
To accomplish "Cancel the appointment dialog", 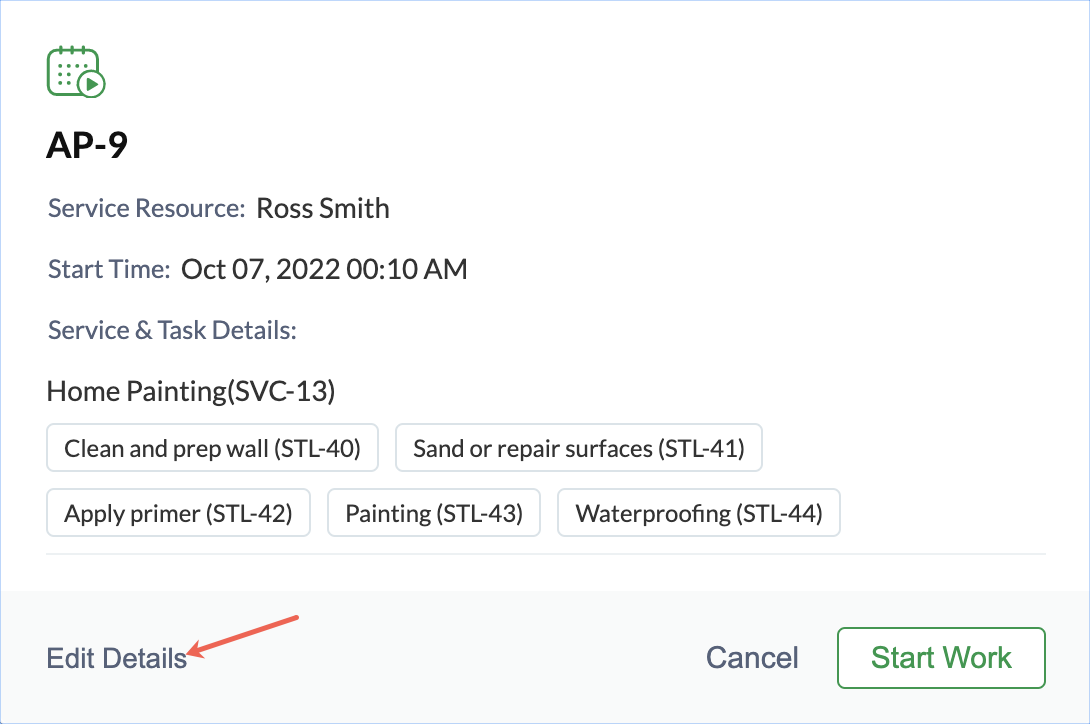I will coord(752,658).
